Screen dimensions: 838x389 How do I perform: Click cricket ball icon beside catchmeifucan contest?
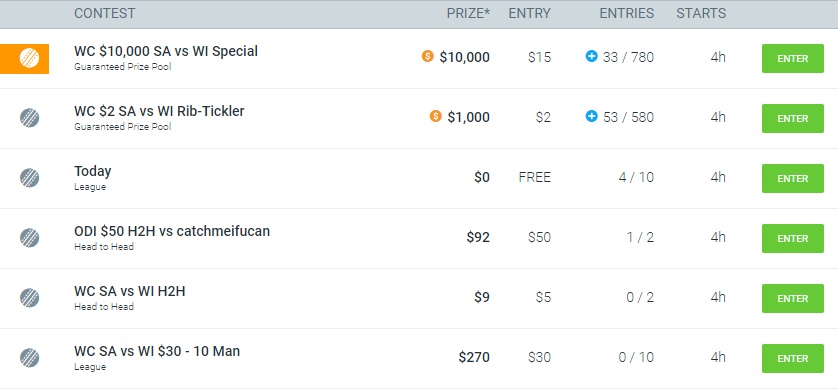(x=29, y=237)
